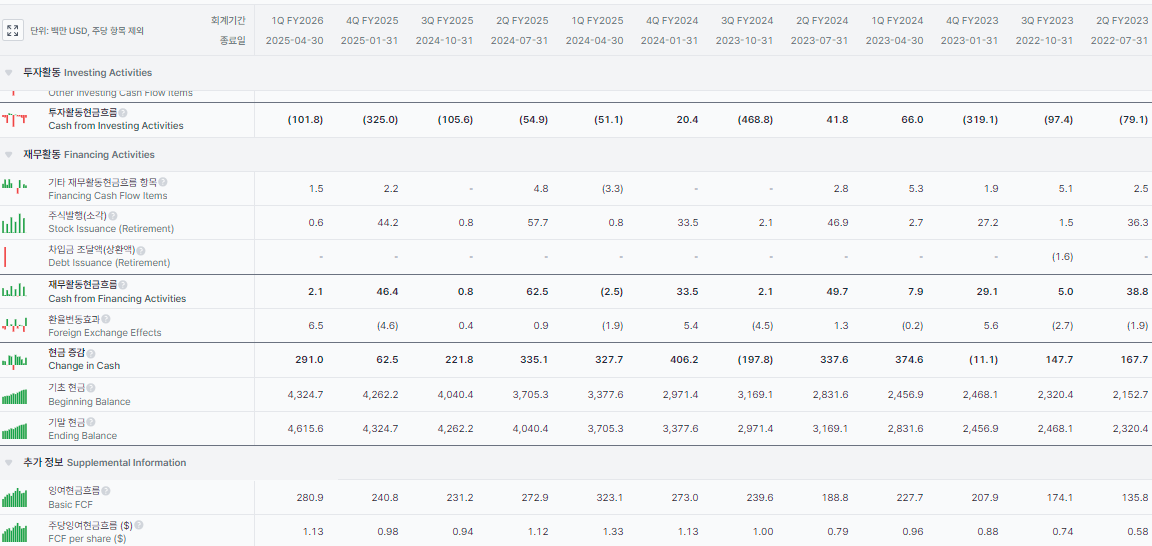This screenshot has width=1152, height=546.
Task: Click the fullscreen expand icon
Action: 13,30
